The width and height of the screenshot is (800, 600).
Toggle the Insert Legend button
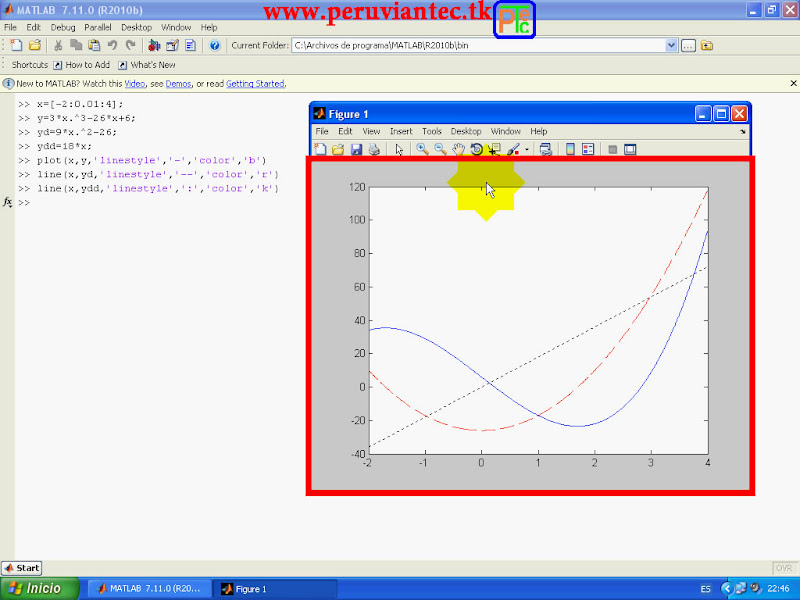point(588,149)
